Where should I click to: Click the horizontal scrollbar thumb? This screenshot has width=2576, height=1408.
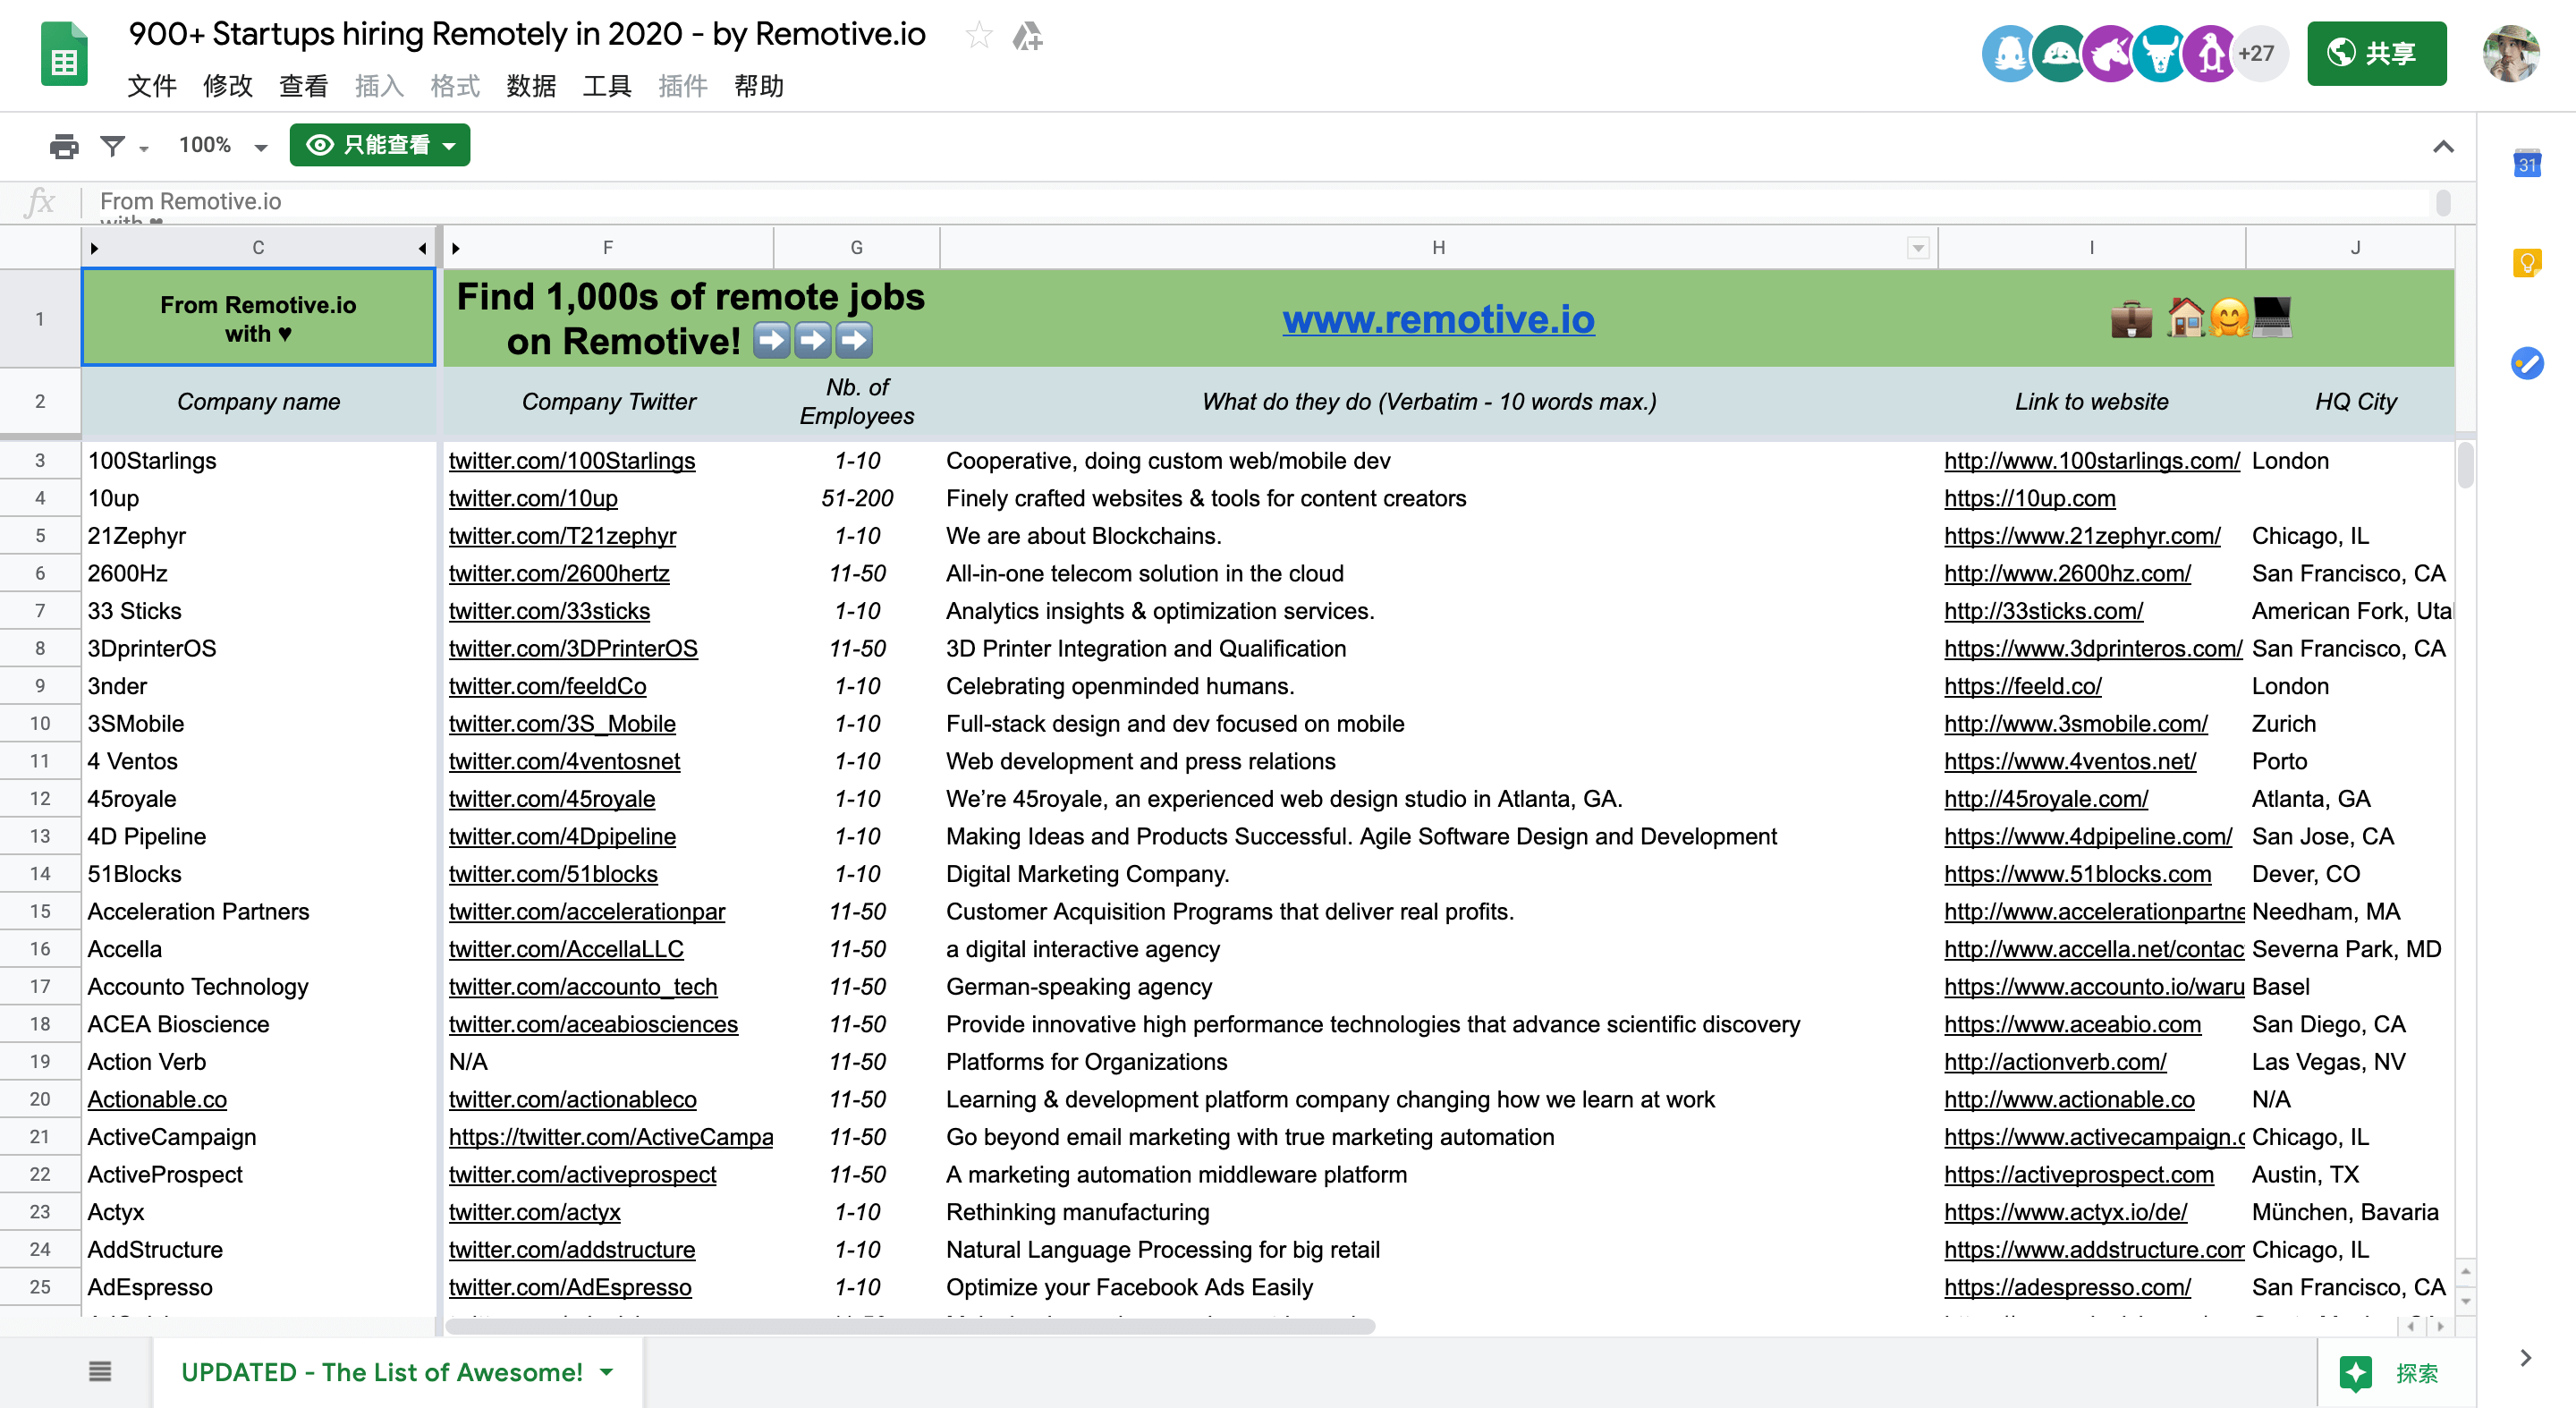[910, 1326]
